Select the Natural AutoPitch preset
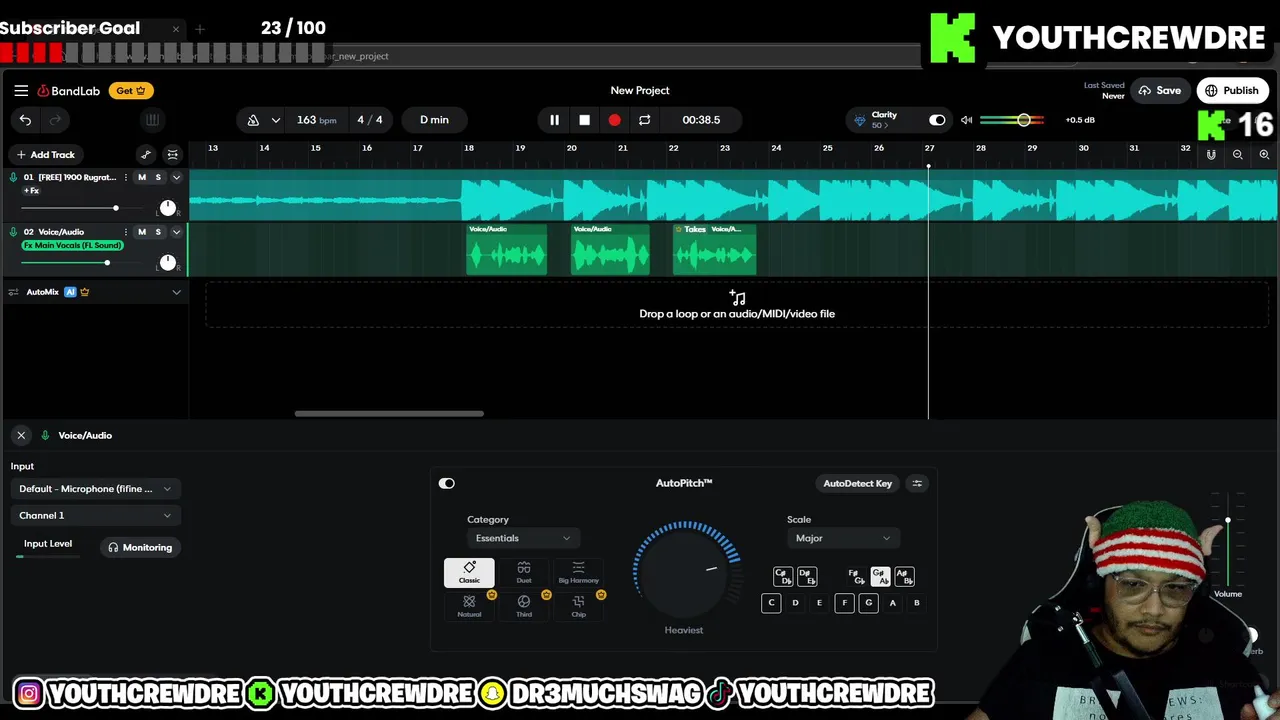Image resolution: width=1280 pixels, height=720 pixels. point(469,606)
